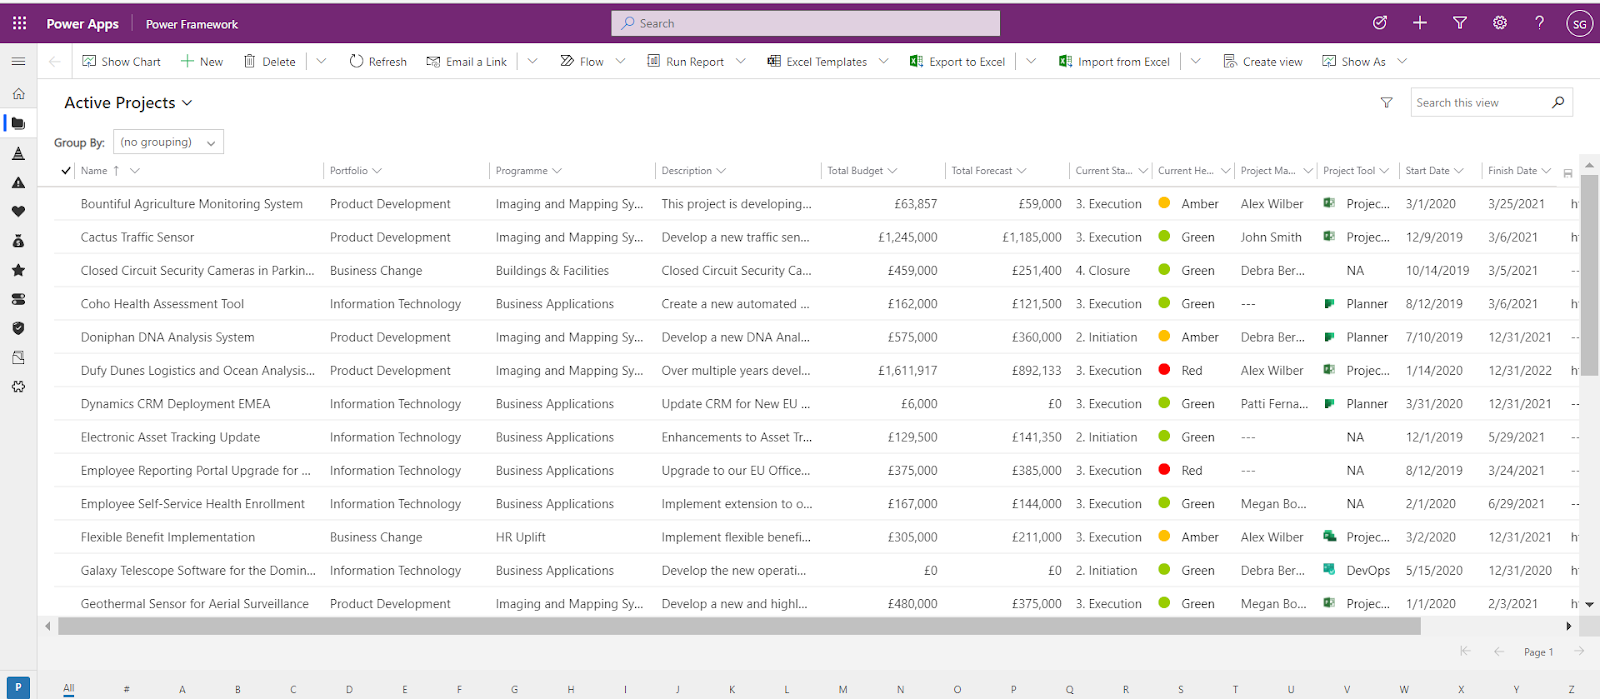Screen dimensions: 1600x699
Task: Open the area chart sidebar icon
Action: click(x=18, y=357)
